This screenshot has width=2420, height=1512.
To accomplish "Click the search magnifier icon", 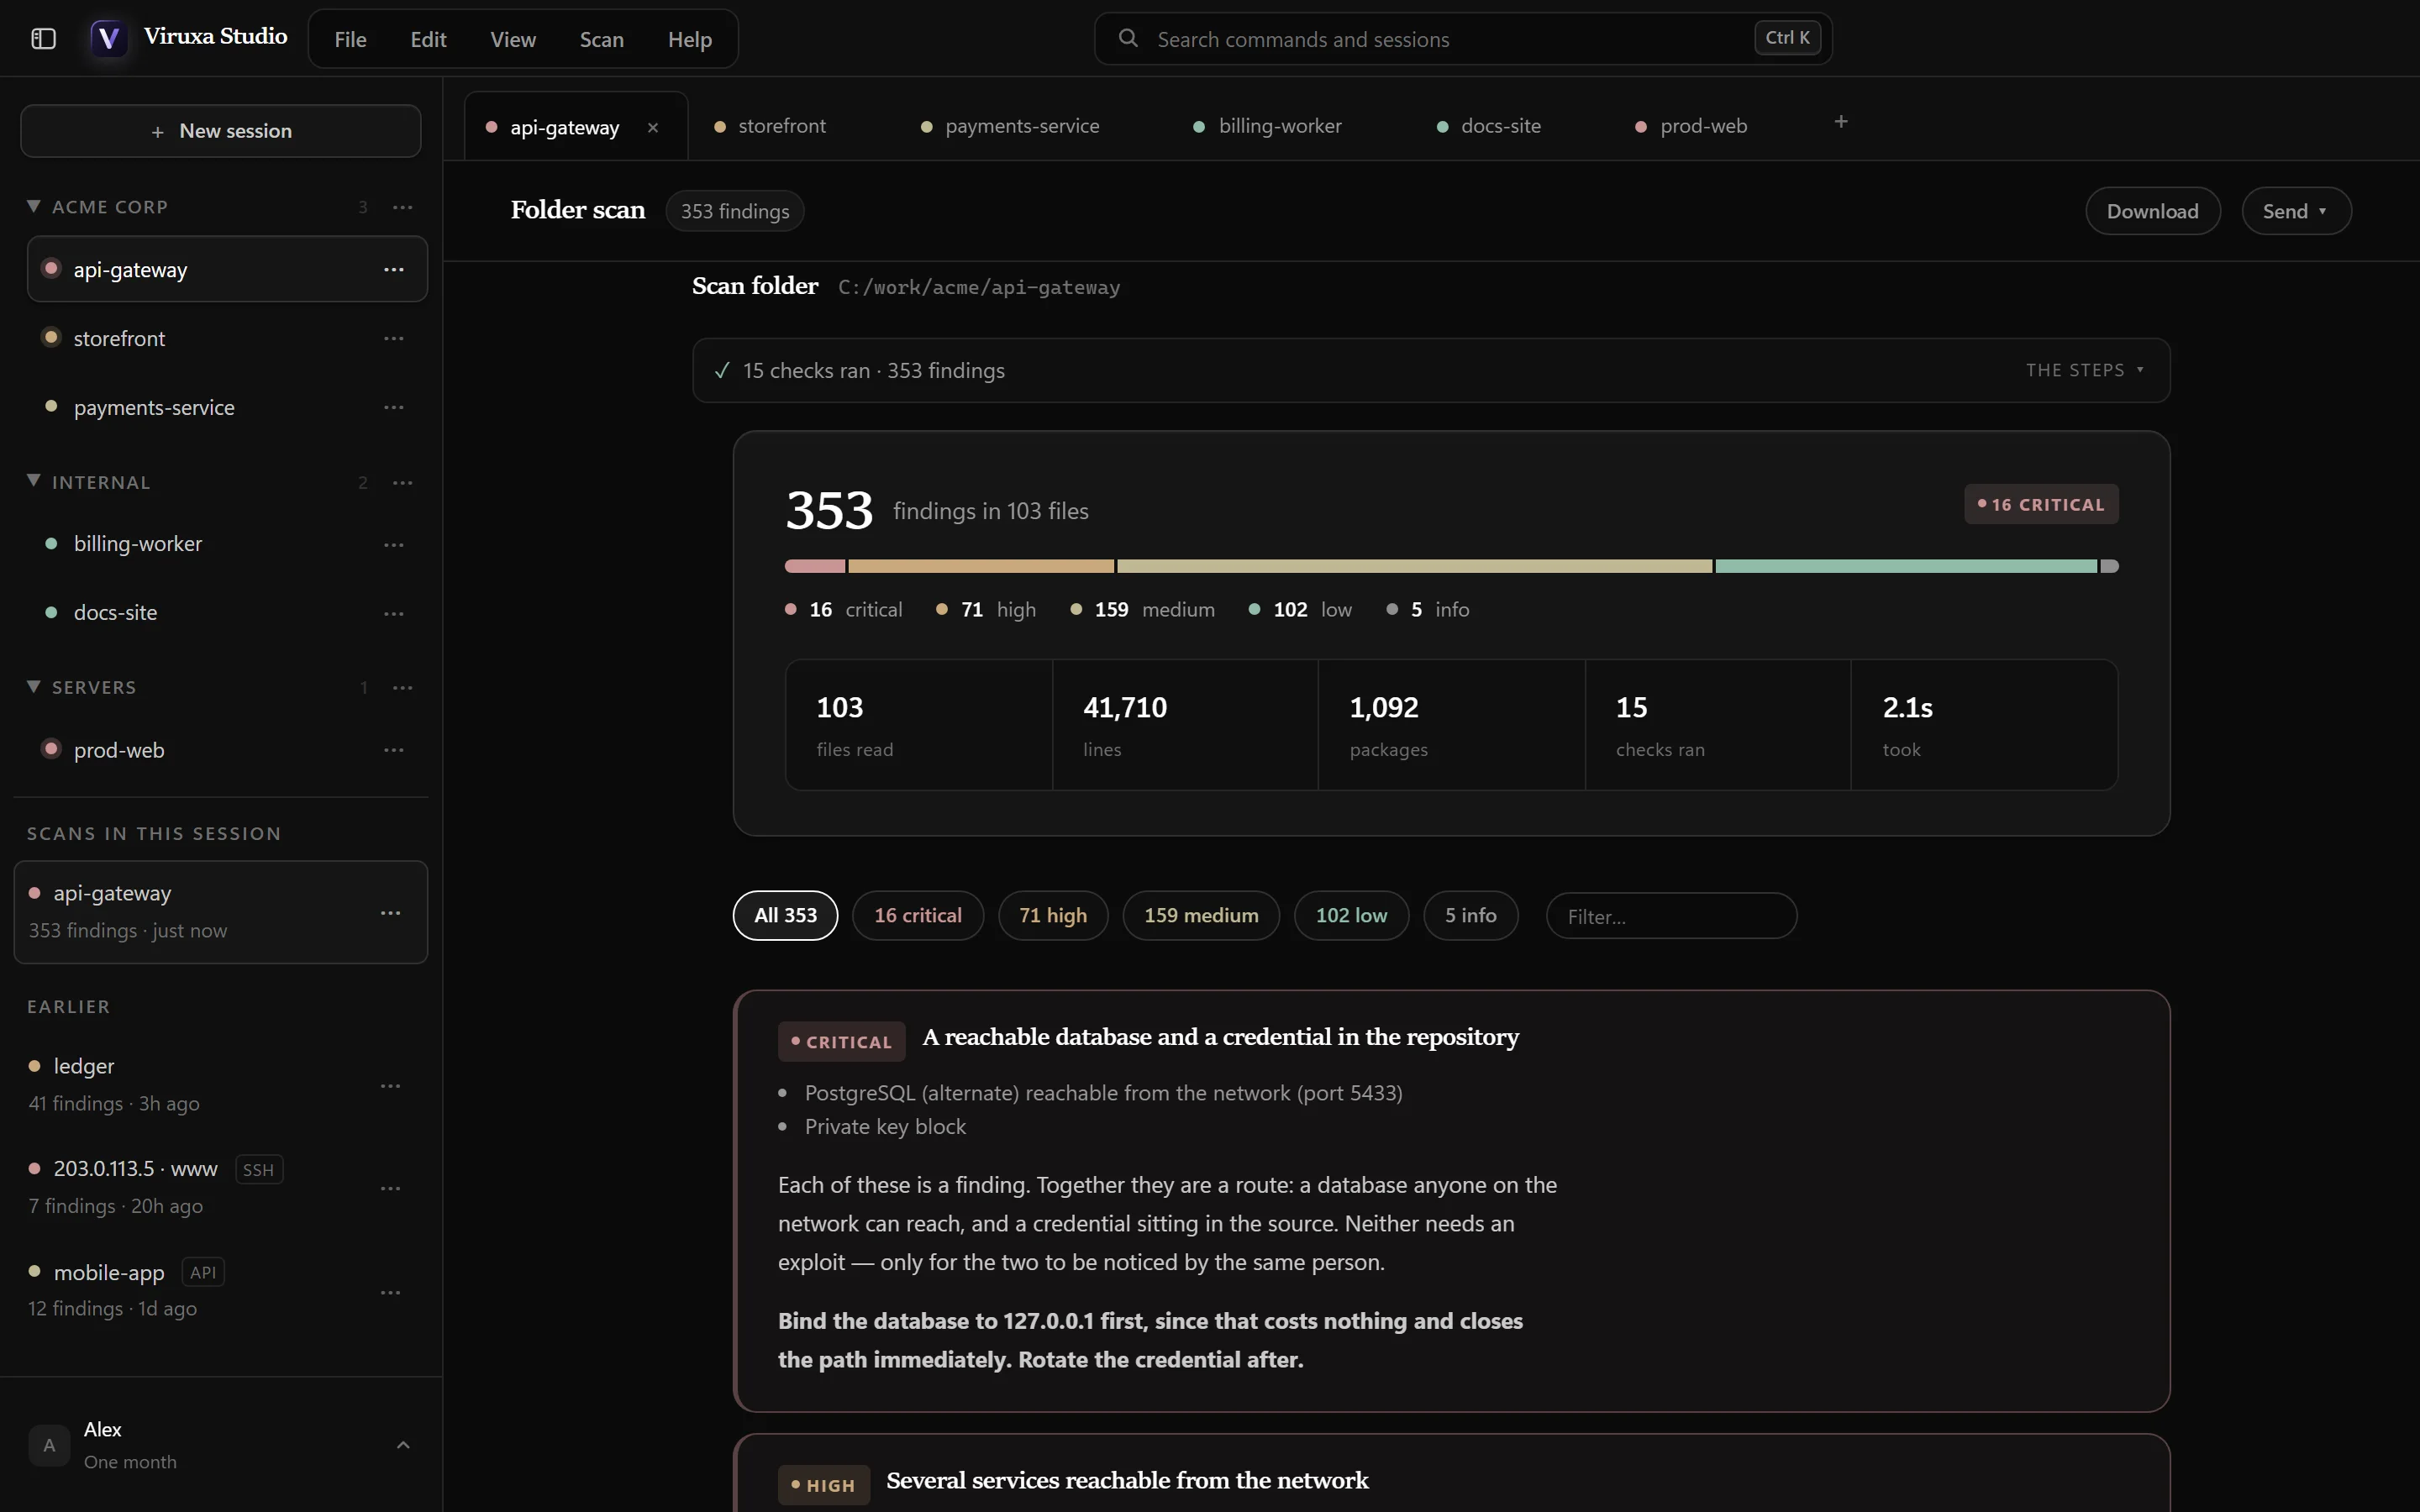I will click(1128, 38).
